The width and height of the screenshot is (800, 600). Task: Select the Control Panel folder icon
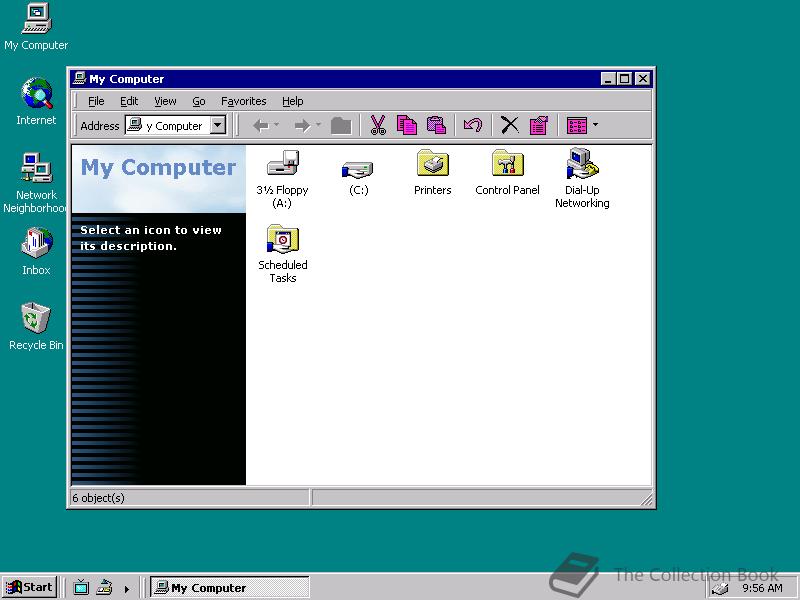pyautogui.click(x=507, y=164)
